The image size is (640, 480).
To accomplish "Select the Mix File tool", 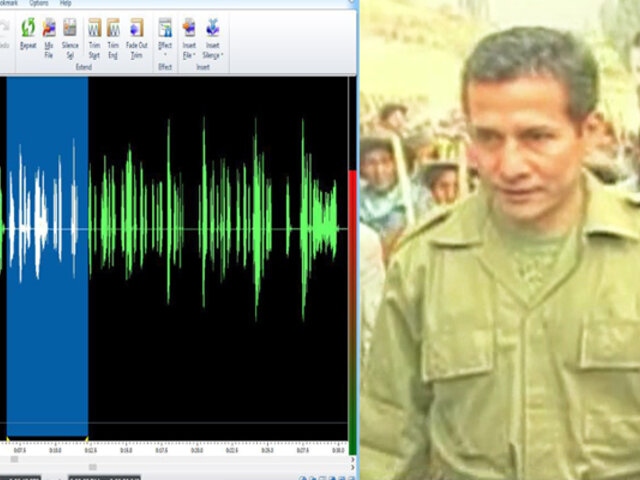I will click(49, 35).
